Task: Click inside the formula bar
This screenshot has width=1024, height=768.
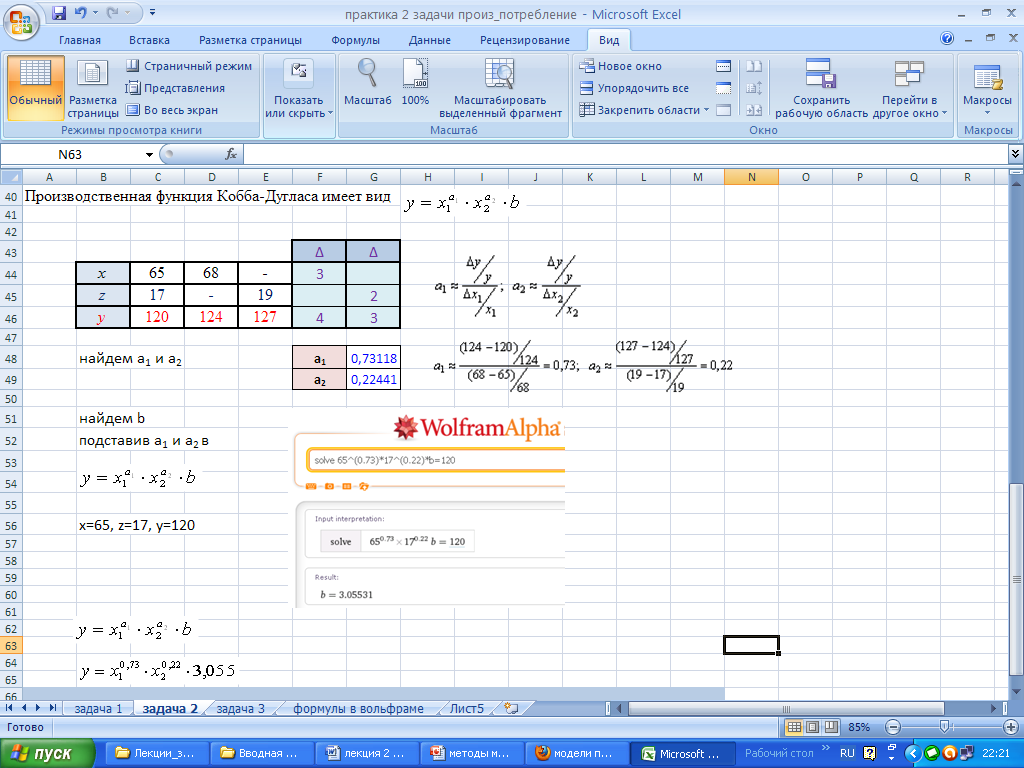Action: 626,155
